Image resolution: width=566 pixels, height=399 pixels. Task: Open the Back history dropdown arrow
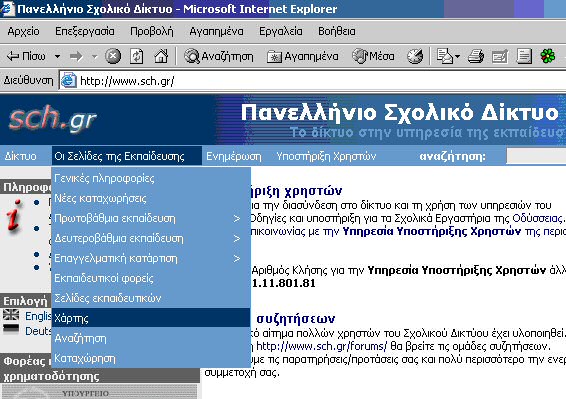click(x=57, y=57)
